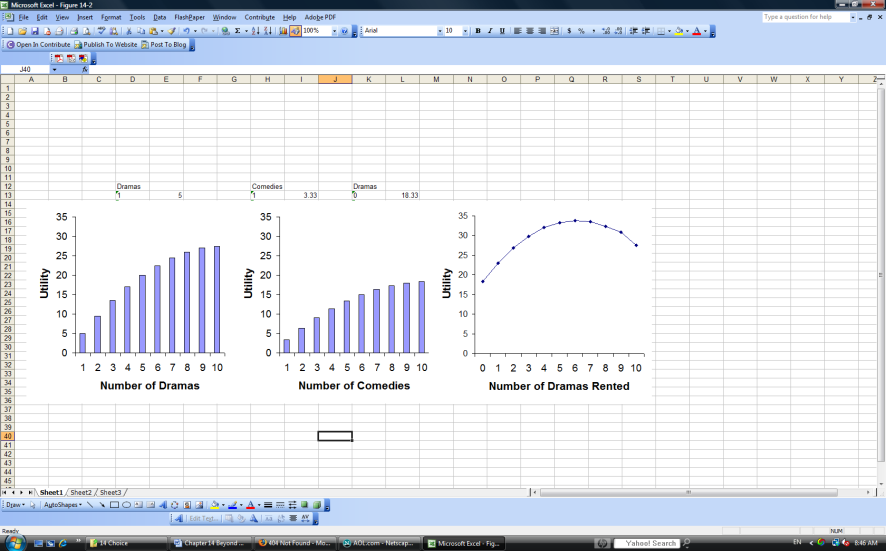Run the Spelling check icon
Screen dimensions: 886x551
click(x=101, y=31)
